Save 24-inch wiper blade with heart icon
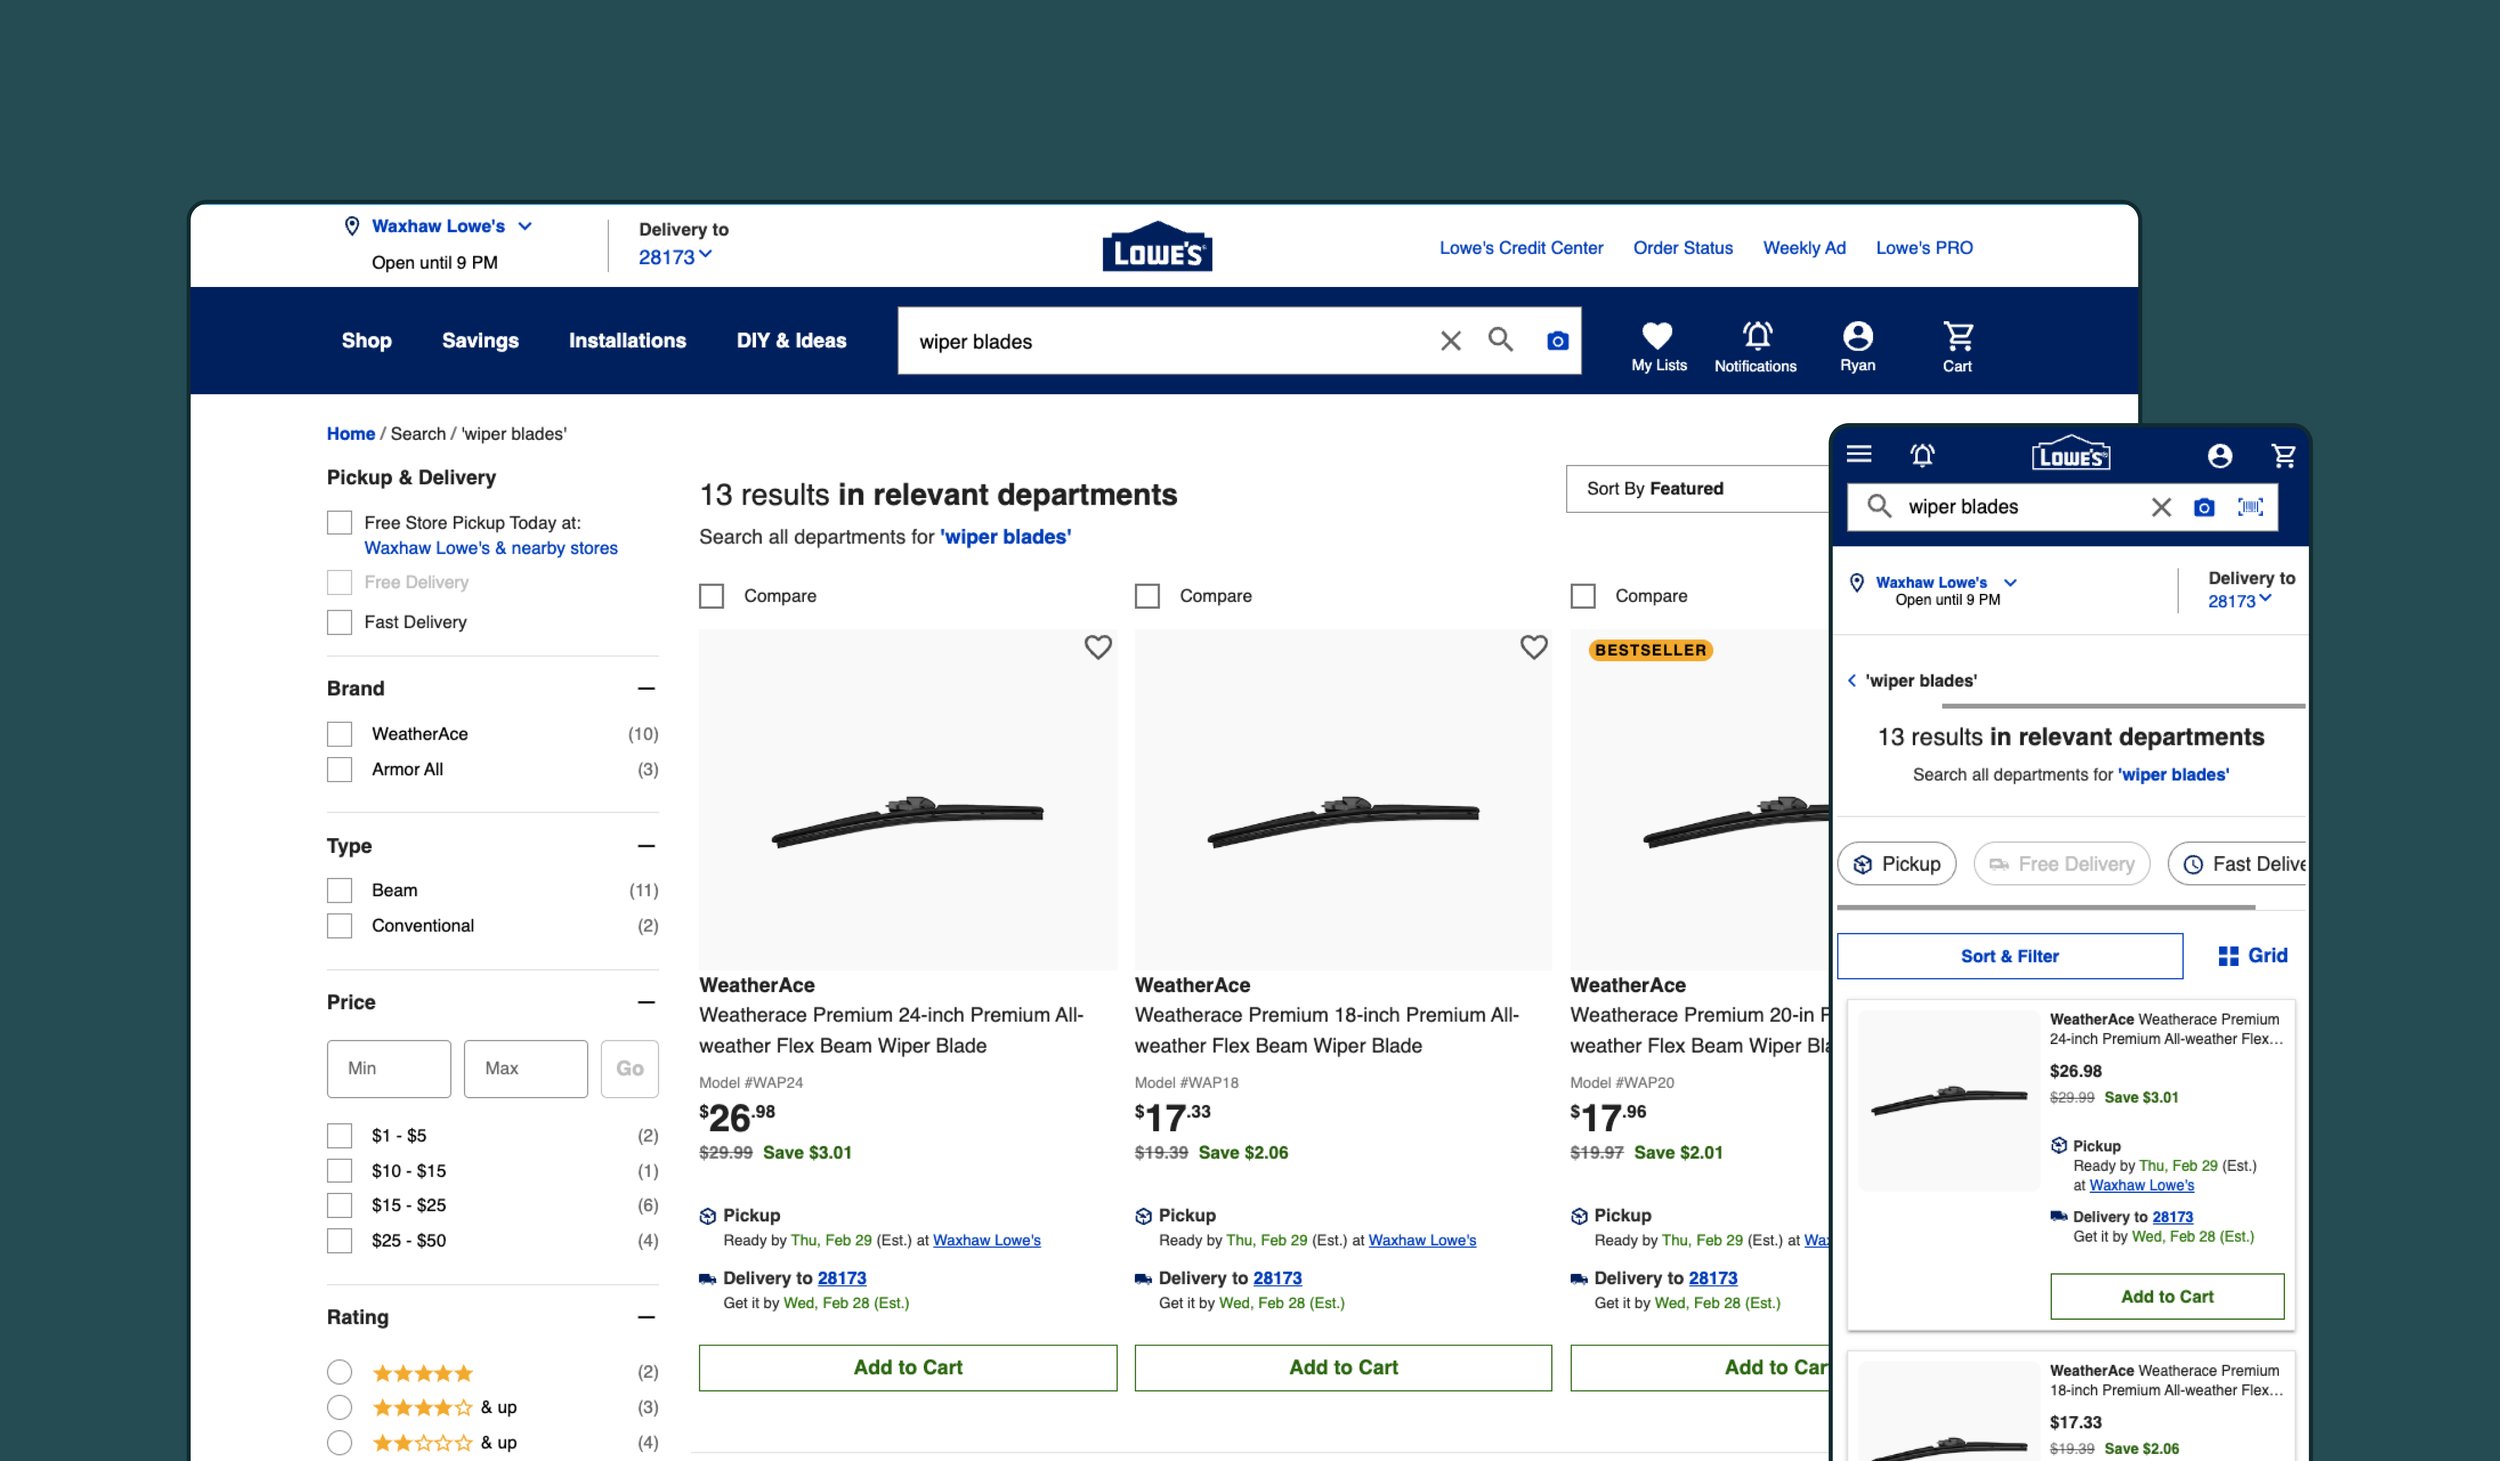Viewport: 2500px width, 1461px height. pyautogui.click(x=1098, y=647)
